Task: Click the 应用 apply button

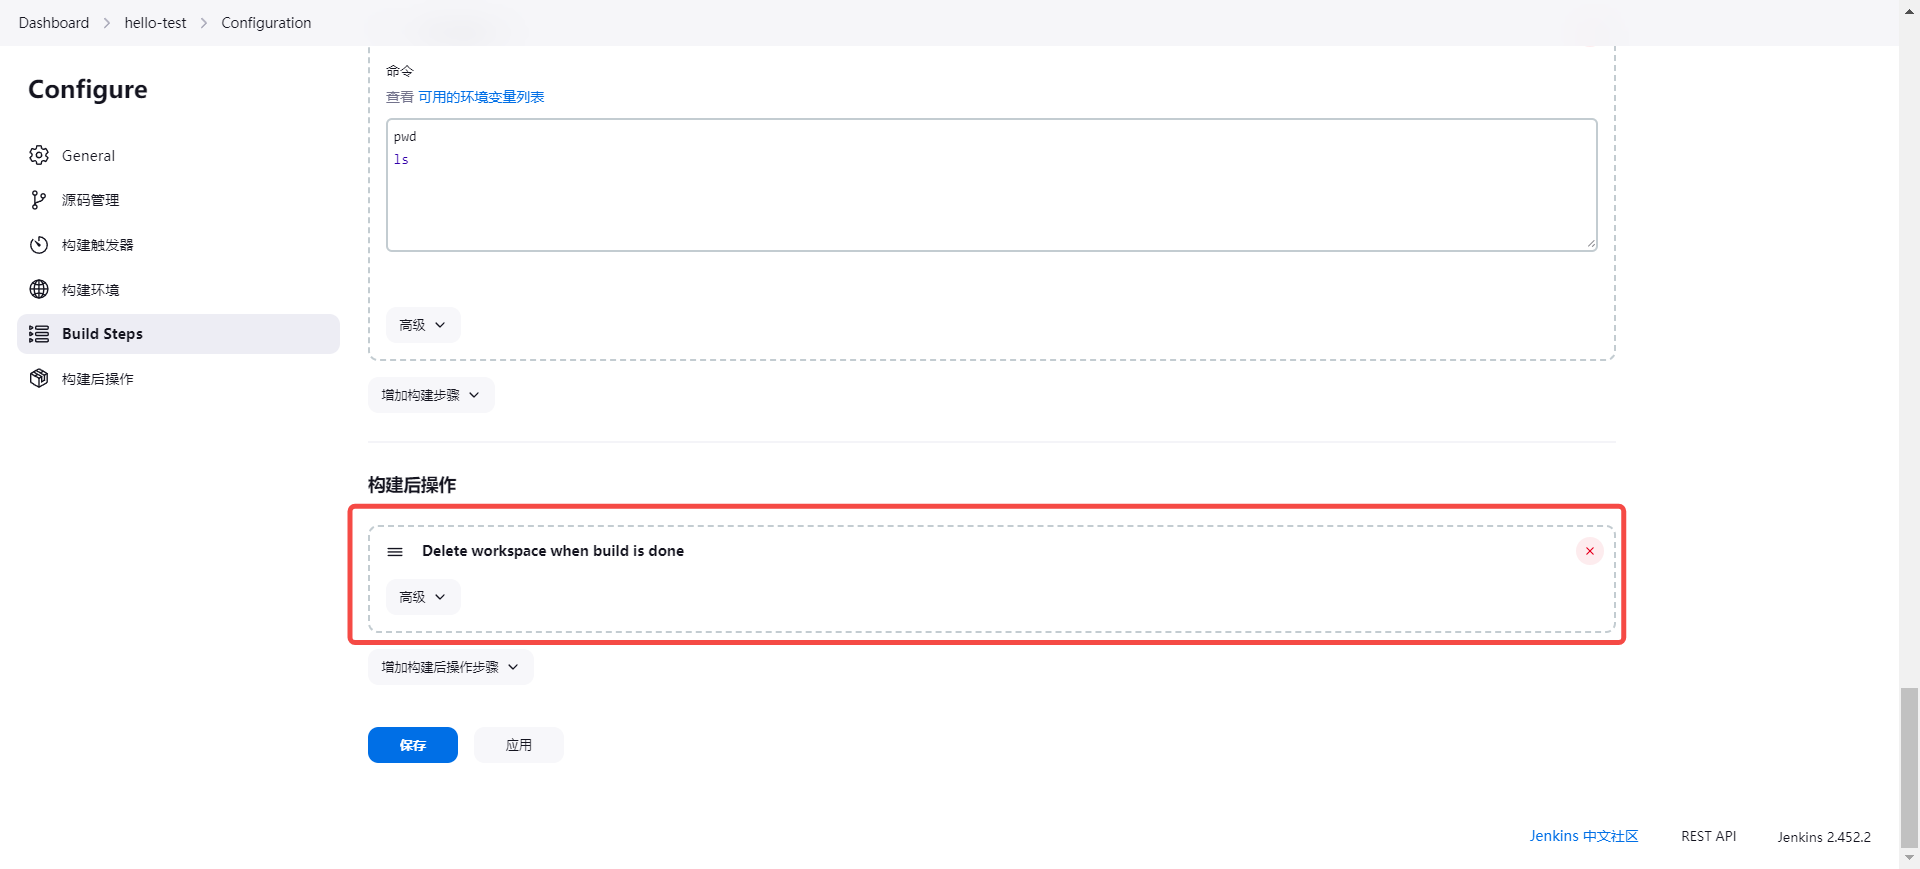Action: (x=518, y=745)
